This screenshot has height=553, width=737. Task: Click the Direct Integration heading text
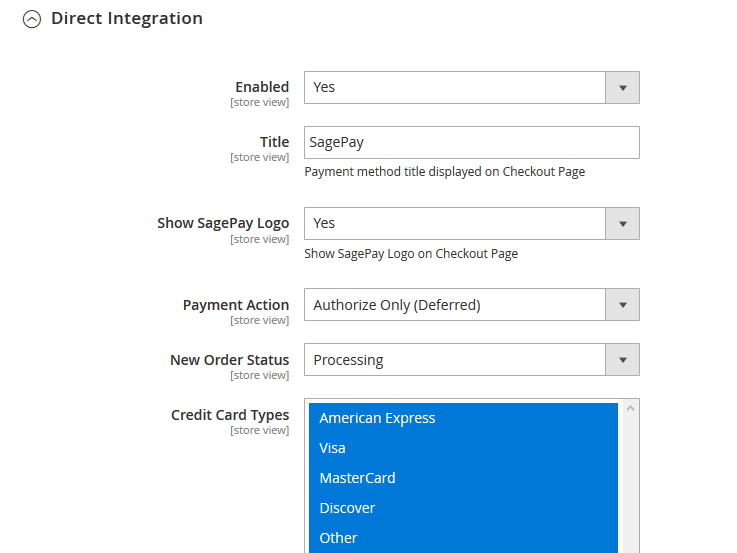tap(126, 18)
